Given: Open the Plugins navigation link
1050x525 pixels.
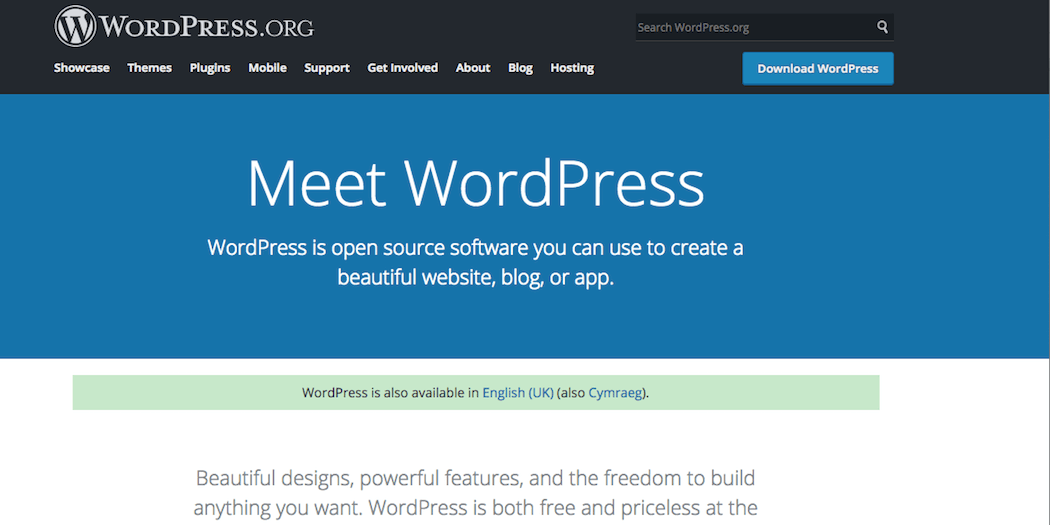Looking at the screenshot, I should [210, 68].
